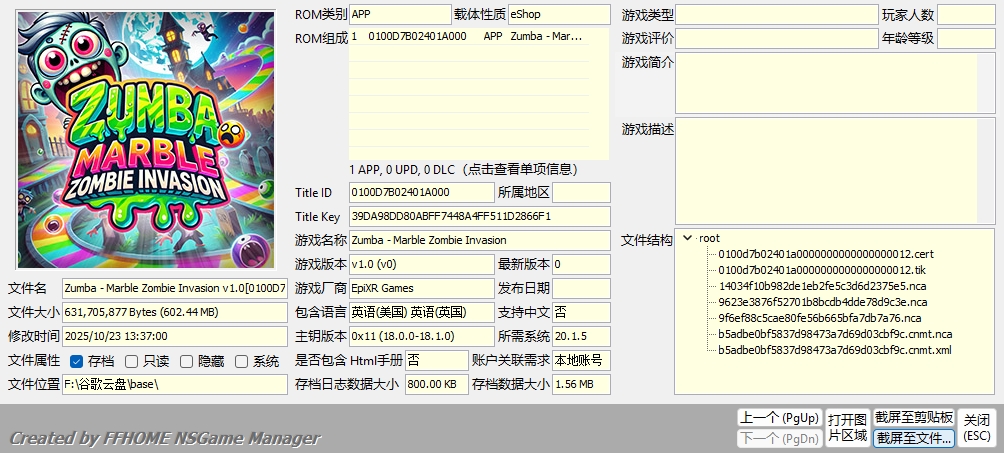Click the 文件位置 file path field
Screen dimensions: 1004x453
[174, 385]
